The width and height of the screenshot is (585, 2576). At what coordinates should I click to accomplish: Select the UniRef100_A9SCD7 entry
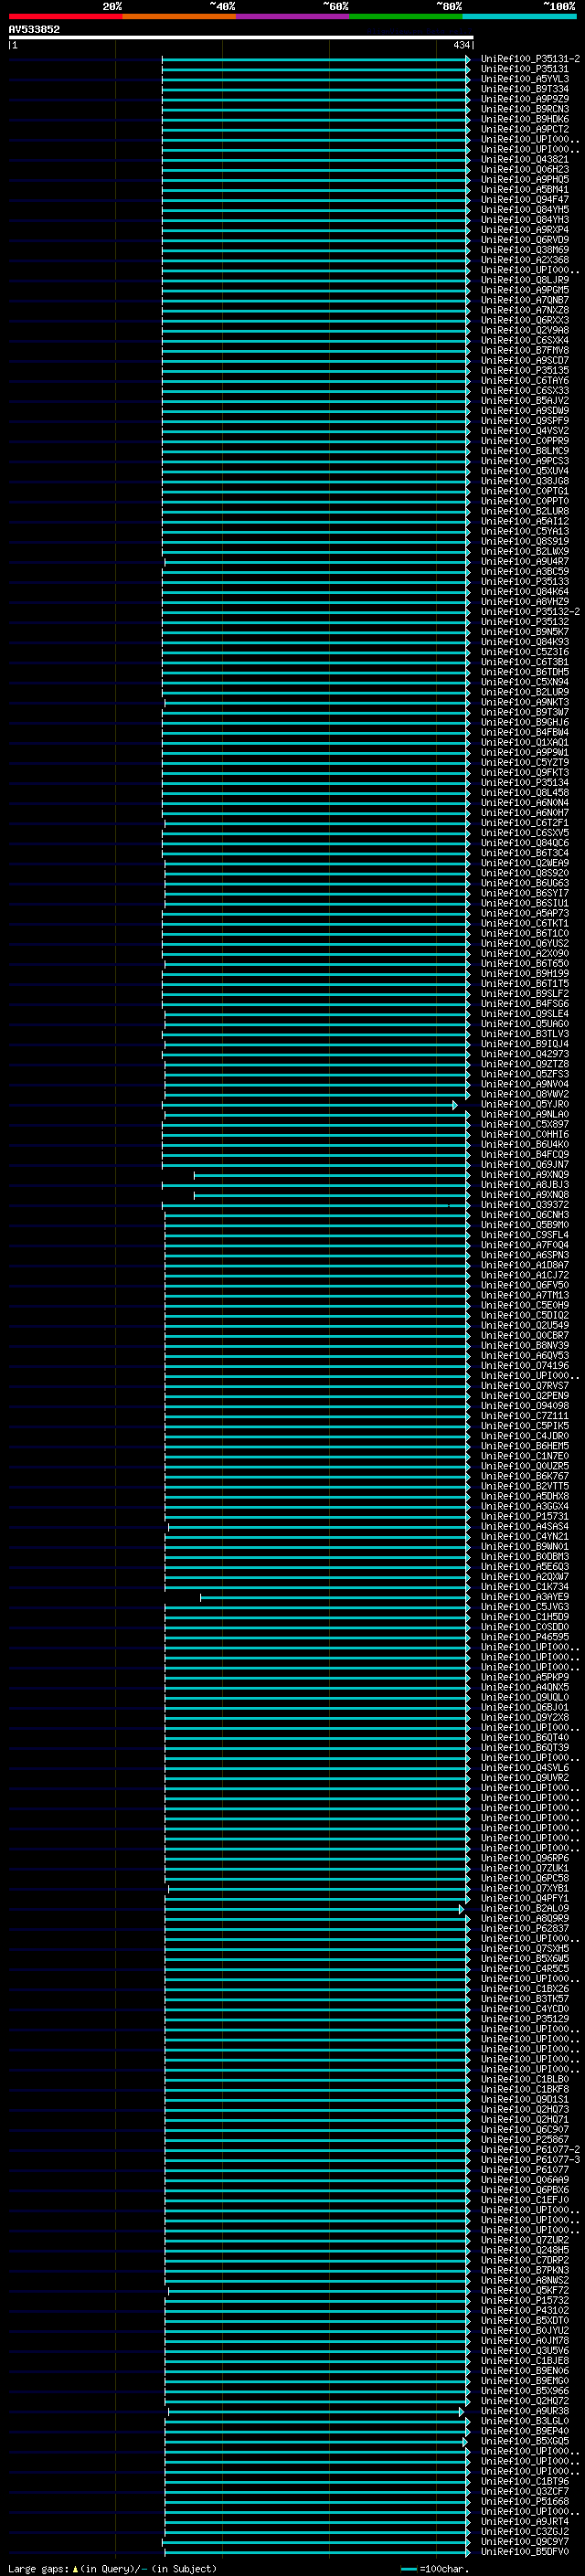point(525,360)
